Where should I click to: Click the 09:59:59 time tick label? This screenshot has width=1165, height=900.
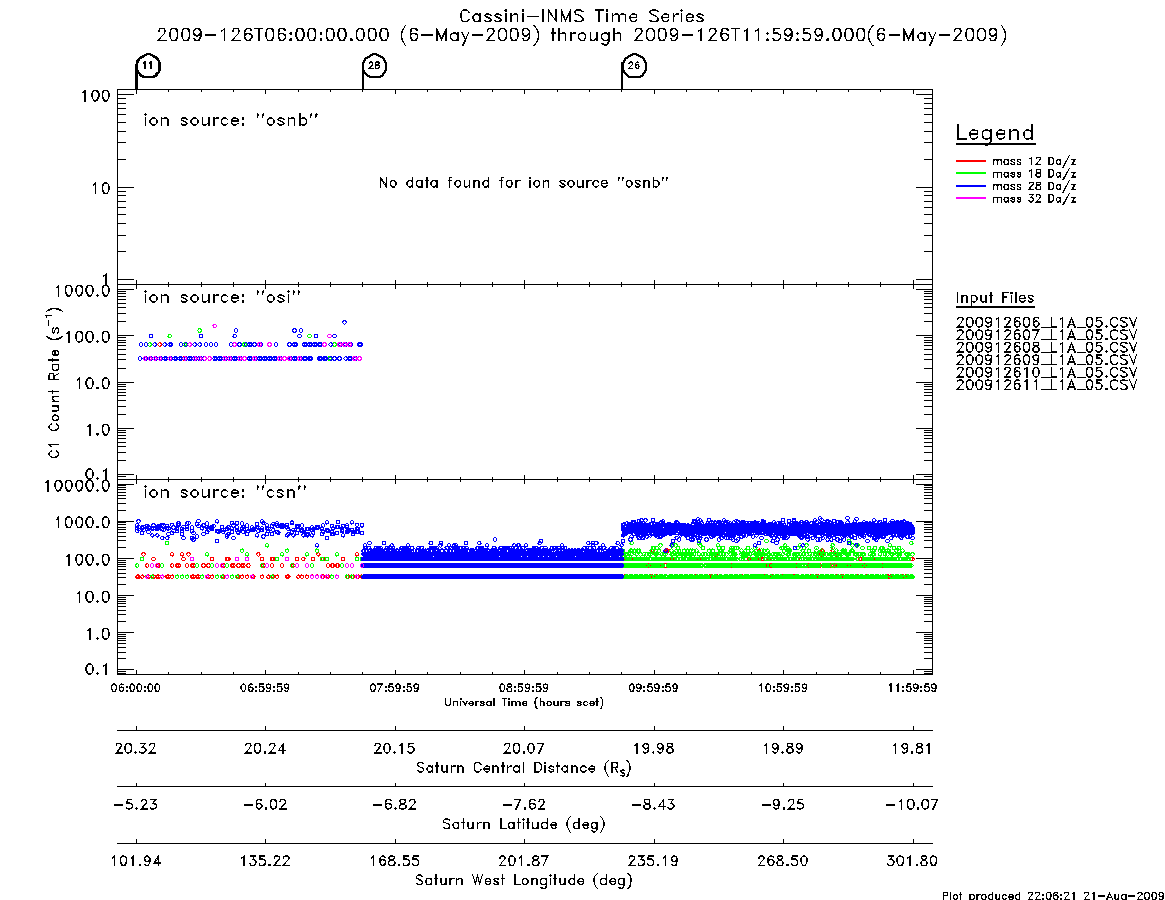(x=653, y=688)
